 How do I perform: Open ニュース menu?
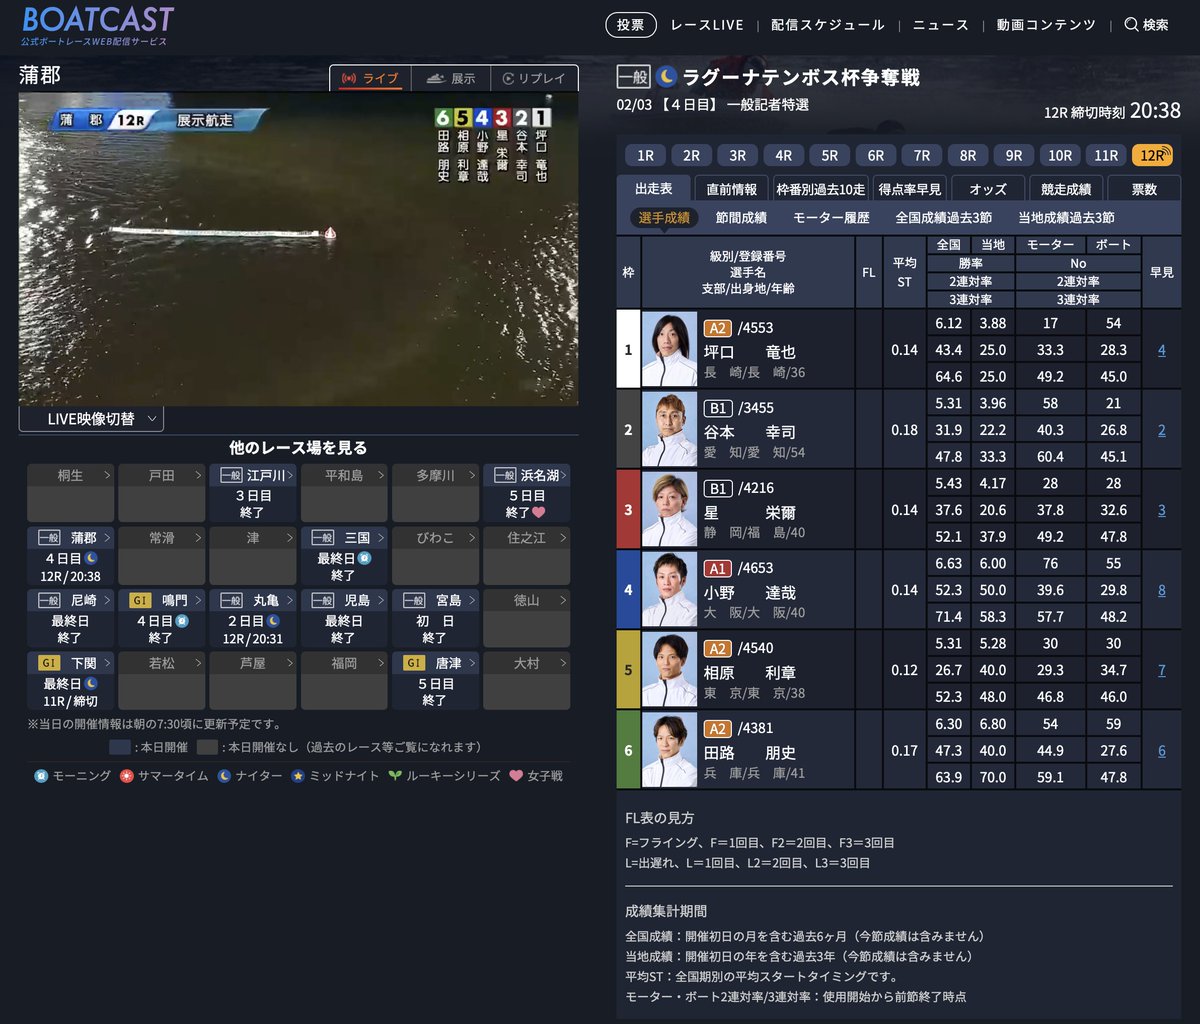pos(941,25)
